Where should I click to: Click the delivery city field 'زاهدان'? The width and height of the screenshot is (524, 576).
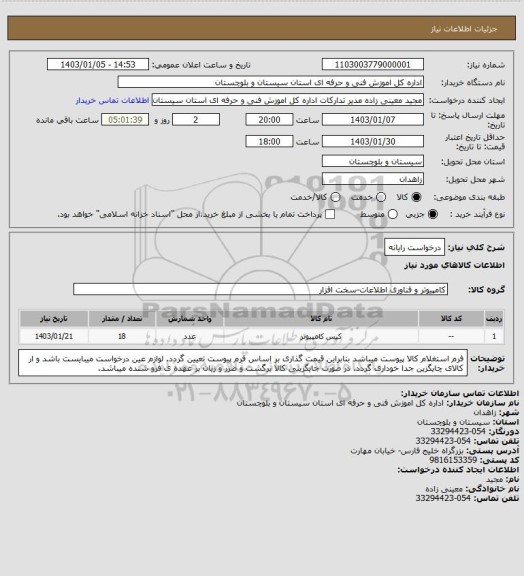373,179
